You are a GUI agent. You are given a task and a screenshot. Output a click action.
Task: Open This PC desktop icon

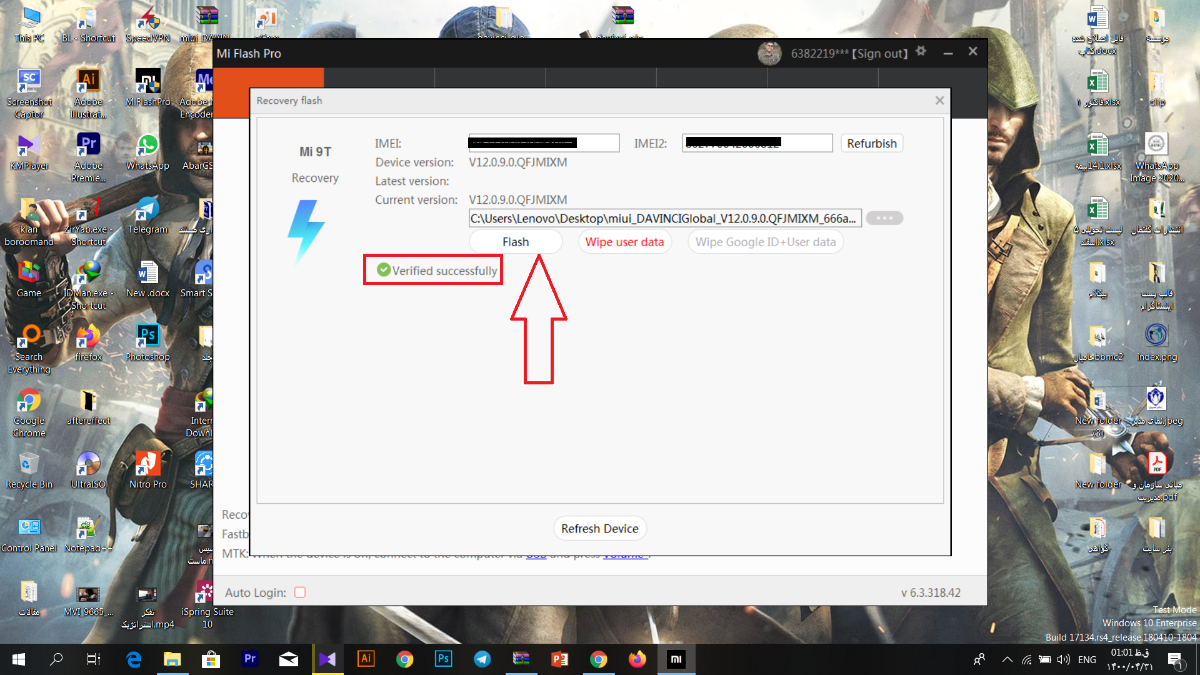[x=30, y=25]
